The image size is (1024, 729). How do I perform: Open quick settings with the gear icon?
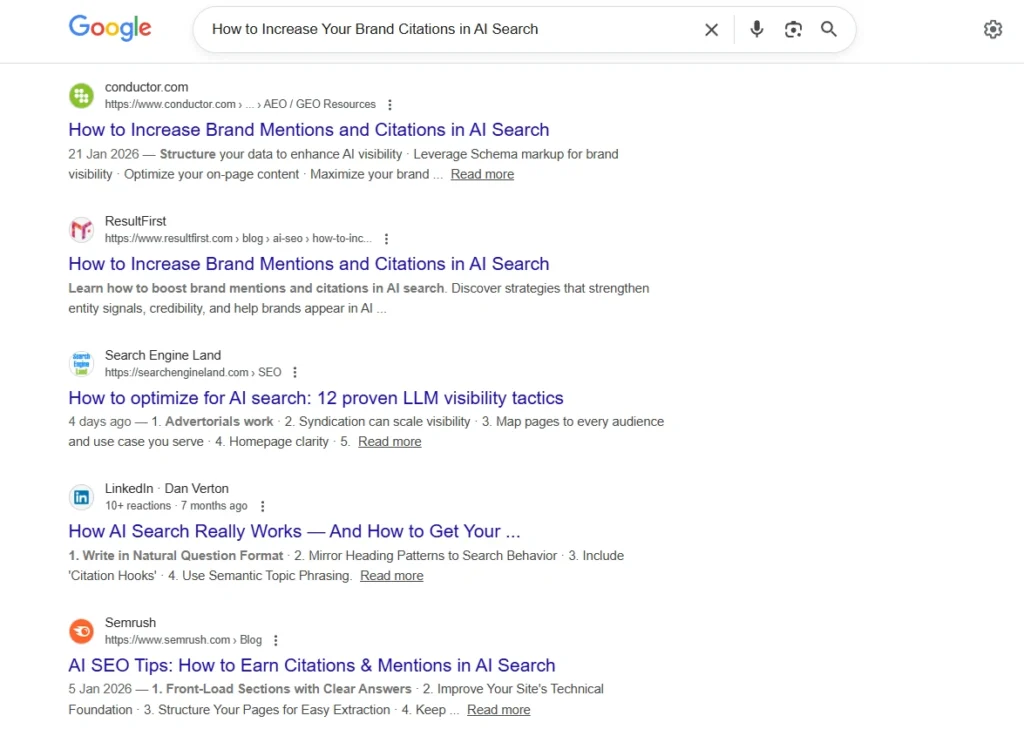point(992,29)
